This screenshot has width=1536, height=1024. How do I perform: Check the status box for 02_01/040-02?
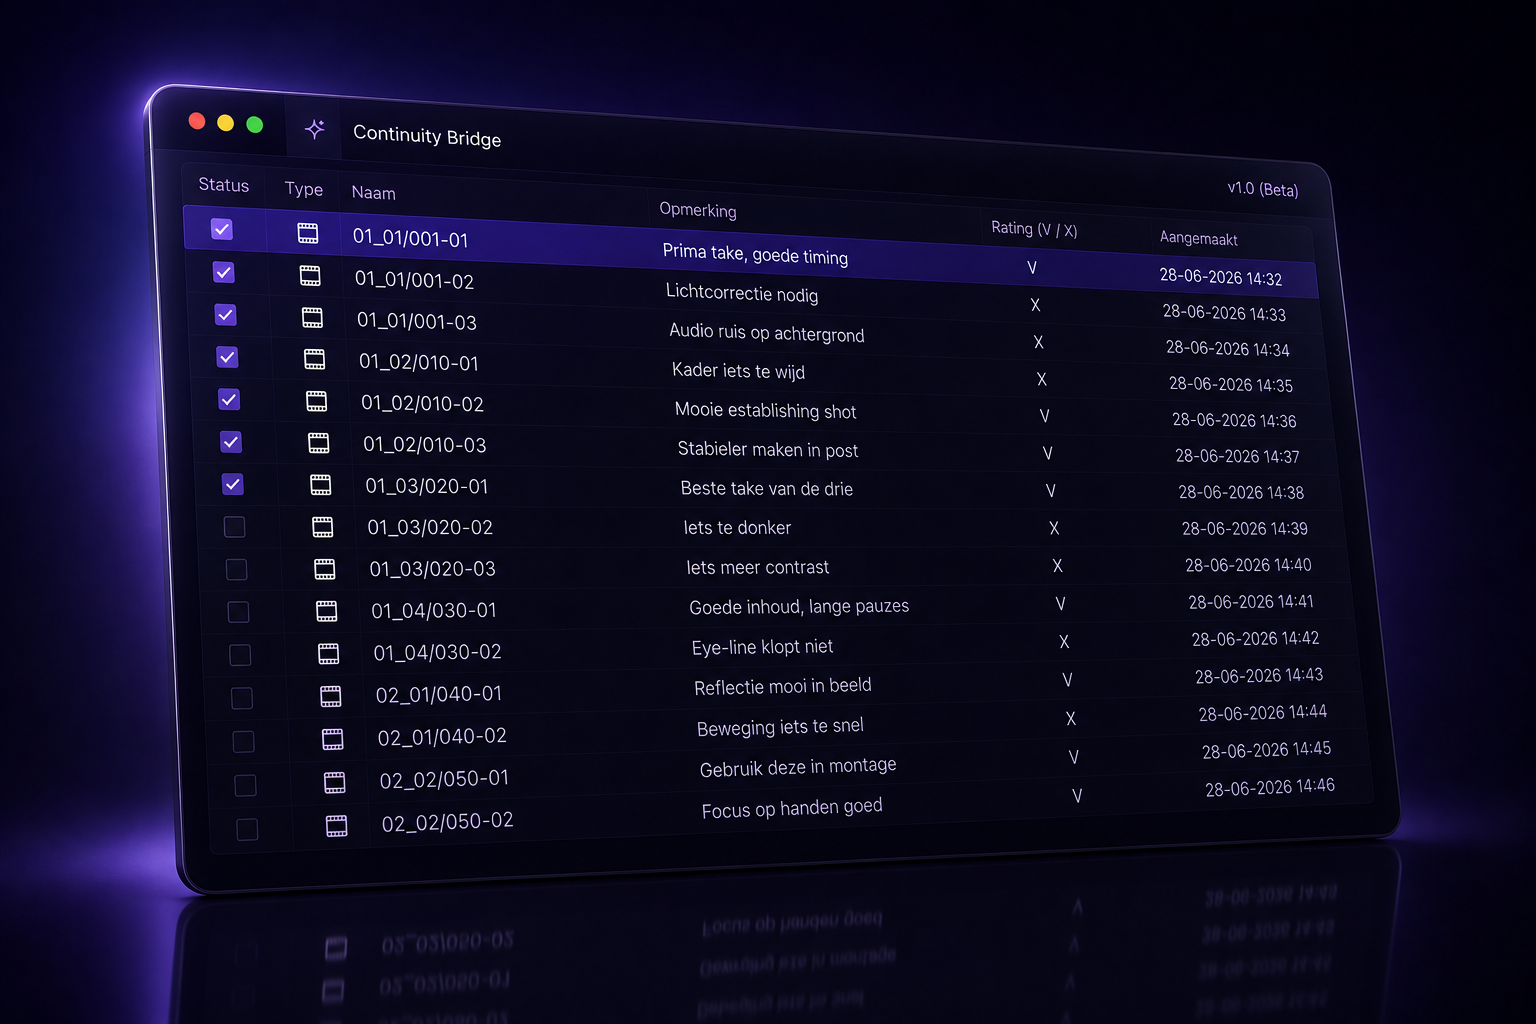243,741
